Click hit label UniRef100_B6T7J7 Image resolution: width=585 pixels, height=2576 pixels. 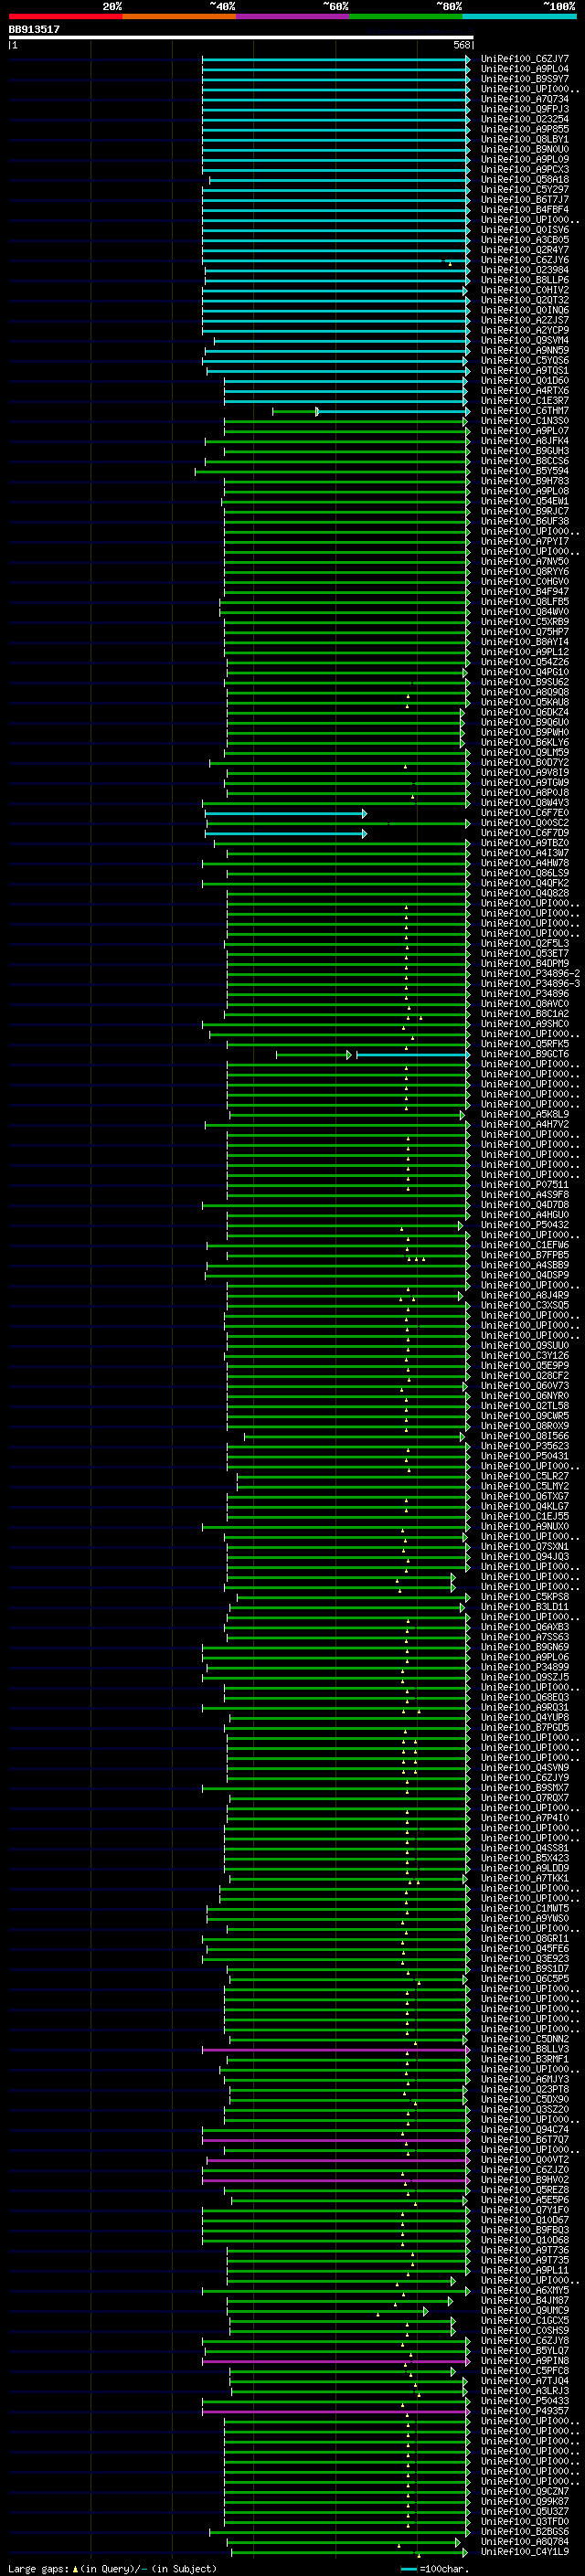524,199
